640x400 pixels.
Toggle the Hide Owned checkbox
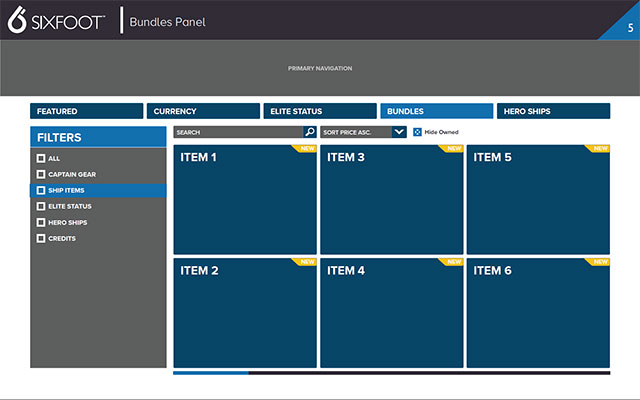tap(417, 132)
